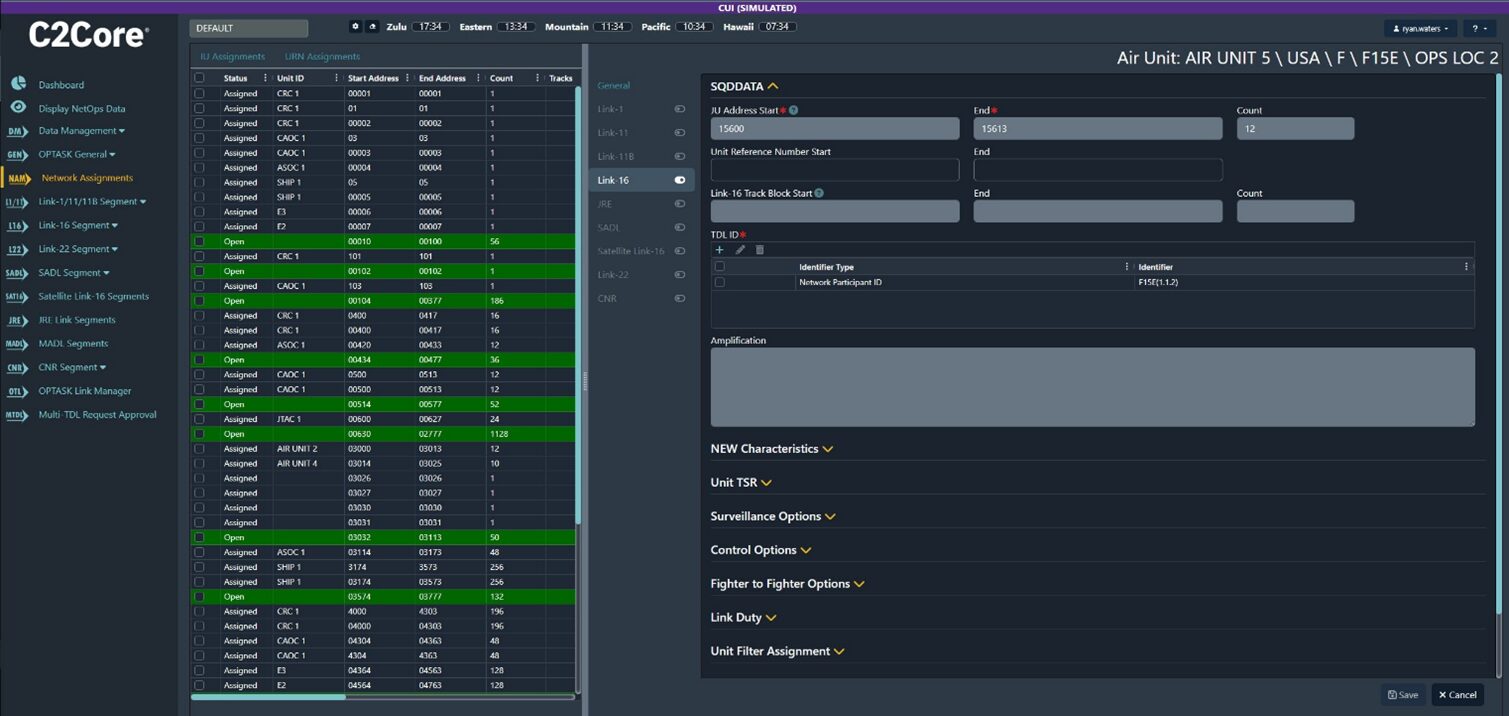1509x716 pixels.
Task: Click the refresh icon next to Zulu clock
Action: [373, 27]
